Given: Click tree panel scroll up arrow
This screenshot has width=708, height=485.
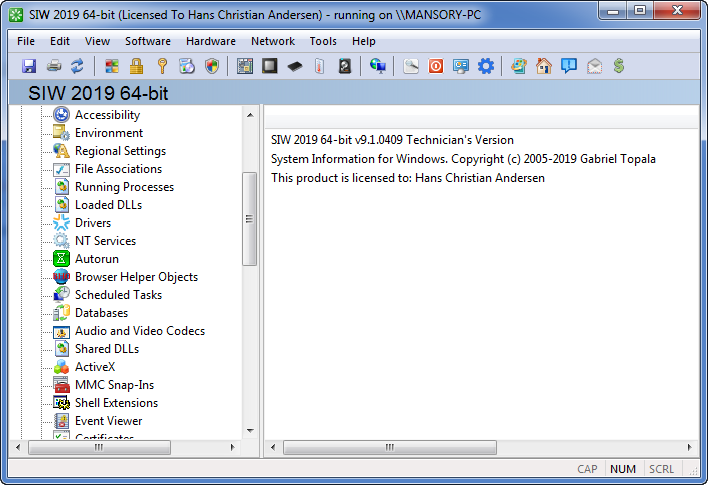Looking at the screenshot, I should pos(250,116).
